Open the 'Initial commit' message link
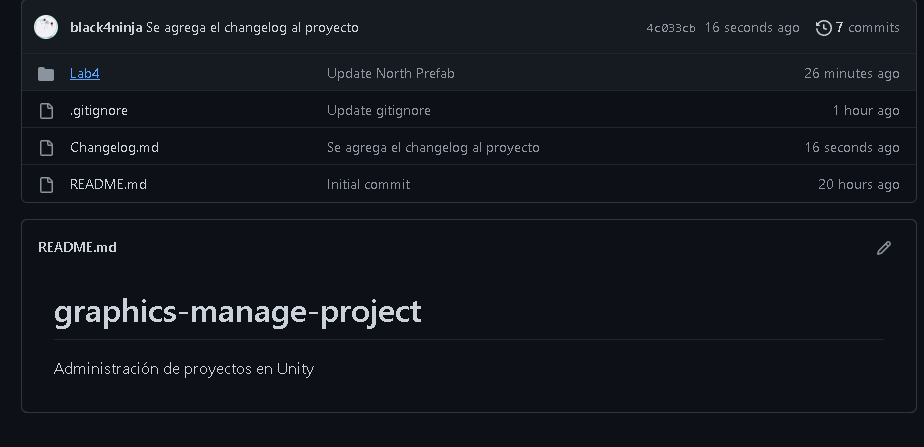924x447 pixels. click(x=368, y=185)
